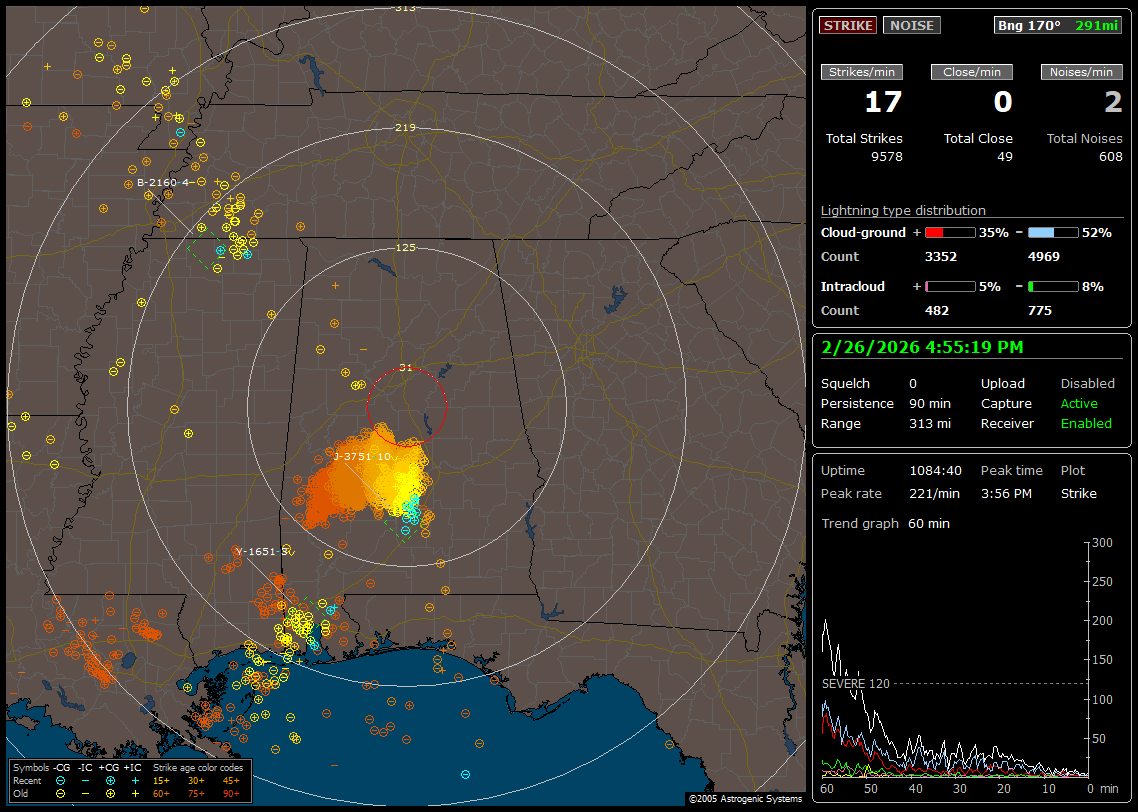1138x812 pixels.
Task: Click the negative intracloud green percentage bar
Action: [x=1053, y=286]
